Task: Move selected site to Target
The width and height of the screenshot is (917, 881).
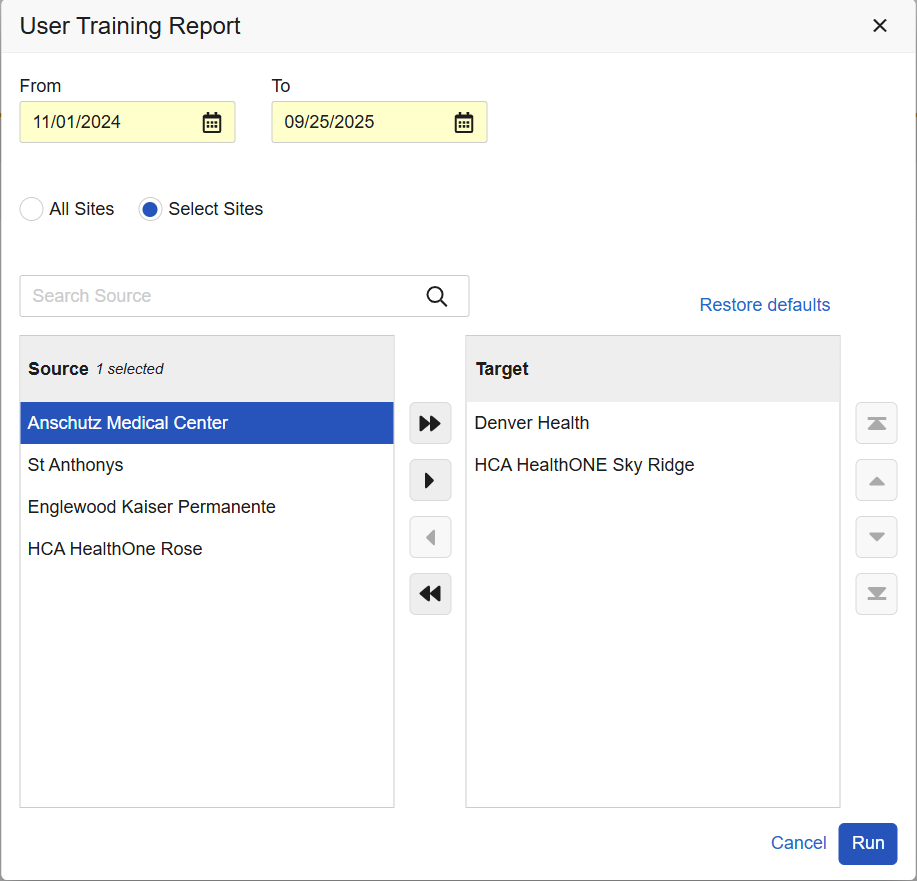Action: (x=430, y=480)
